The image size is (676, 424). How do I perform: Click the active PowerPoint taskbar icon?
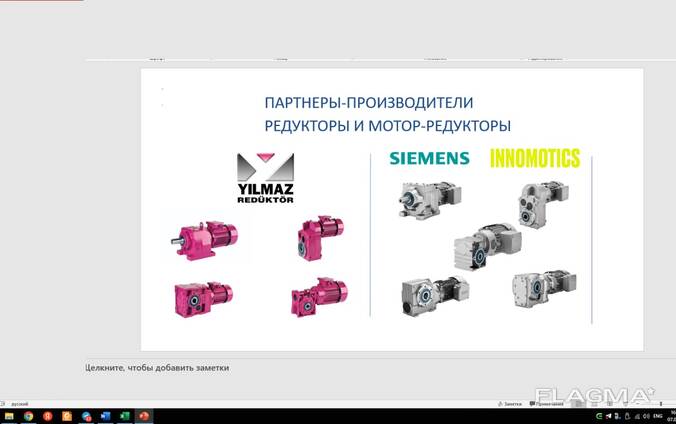click(144, 416)
